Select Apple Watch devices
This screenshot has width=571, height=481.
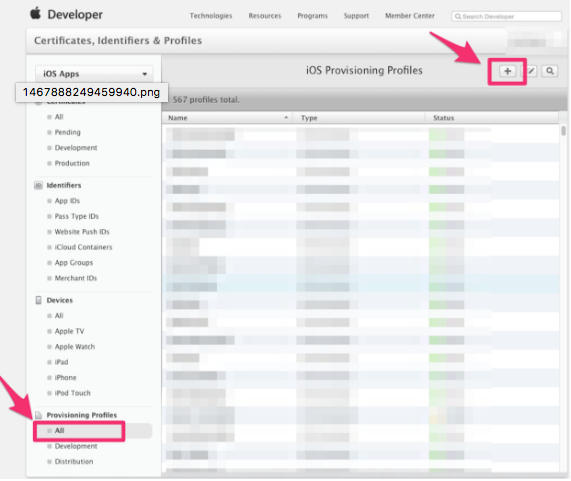[75, 347]
